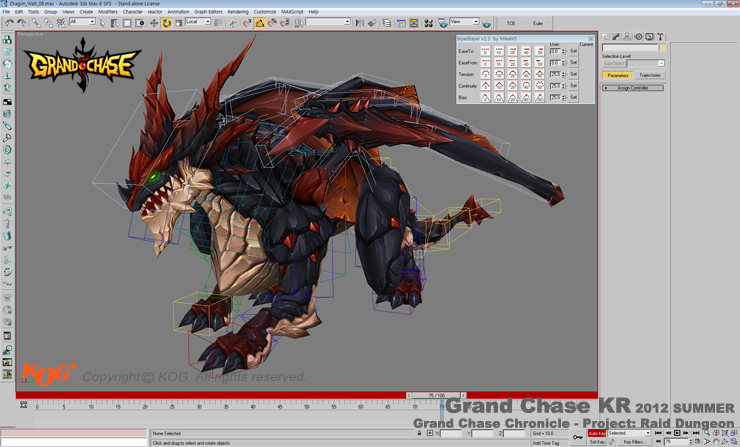
Task: Open the Motion command panel tab
Action: pyautogui.click(x=638, y=37)
